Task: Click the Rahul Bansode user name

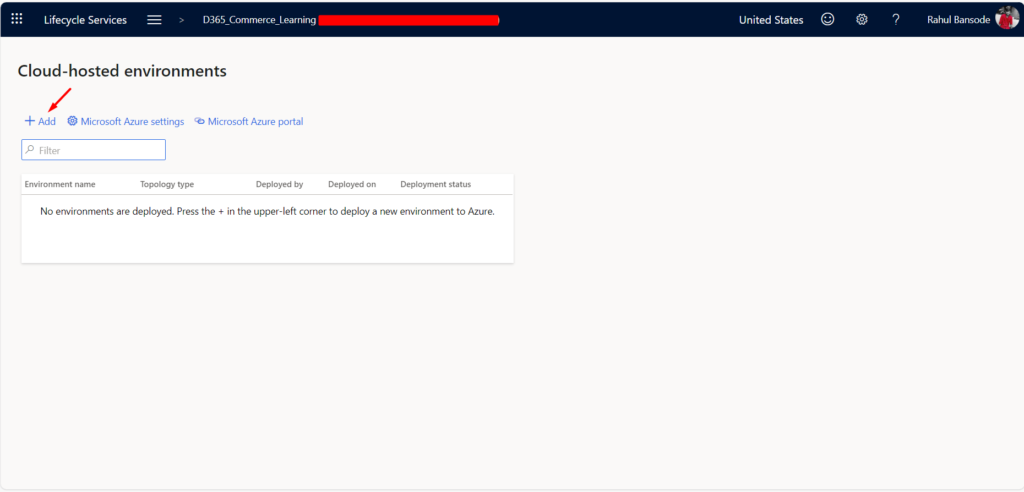Action: (x=959, y=20)
